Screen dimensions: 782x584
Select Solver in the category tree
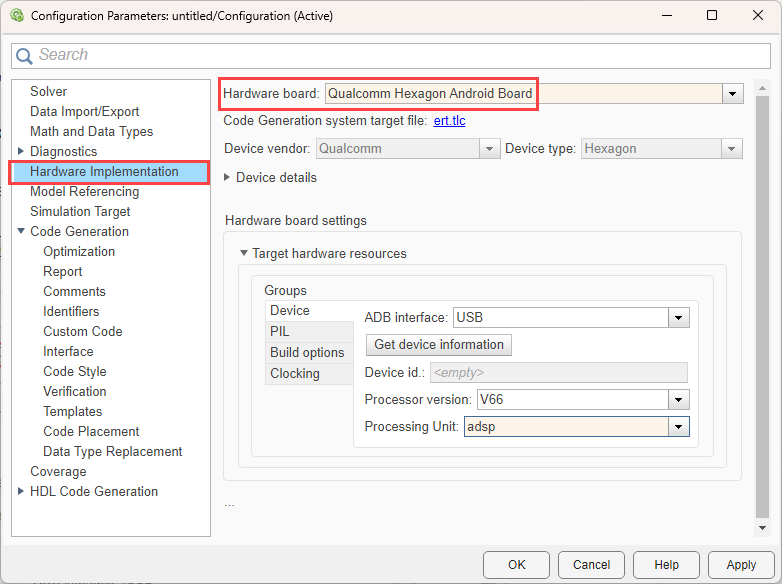coord(49,91)
